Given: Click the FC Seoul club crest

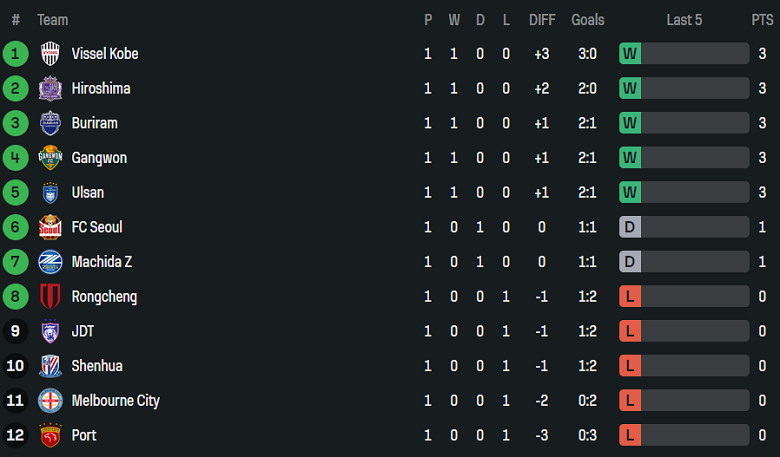Looking at the screenshot, I should (x=50, y=227).
